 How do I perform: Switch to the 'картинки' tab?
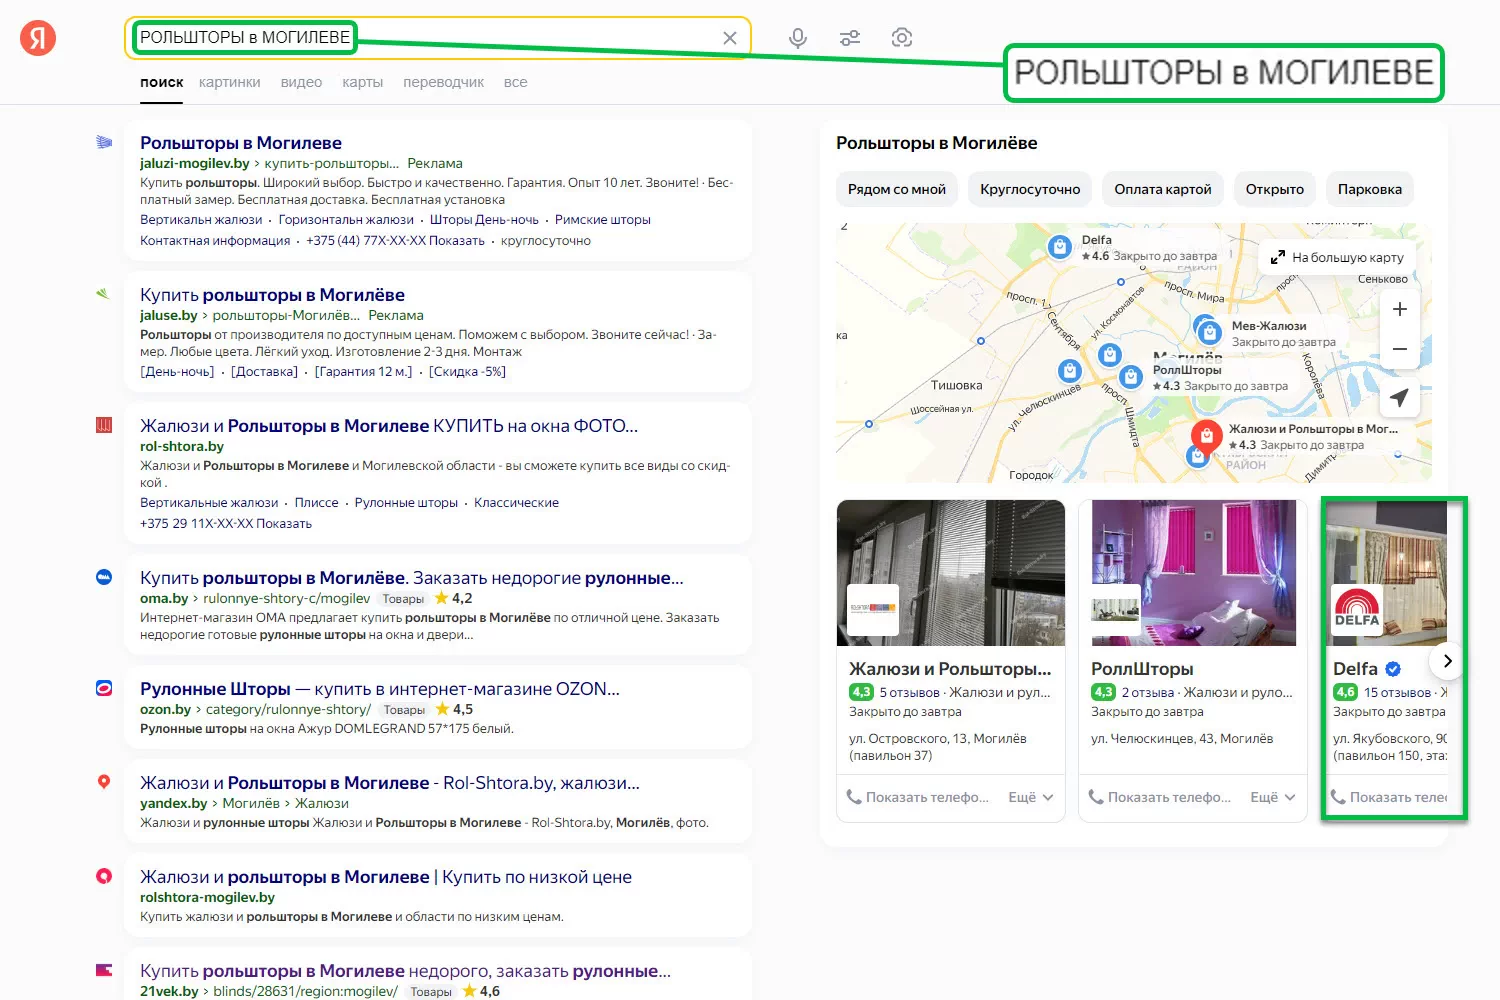point(229,82)
